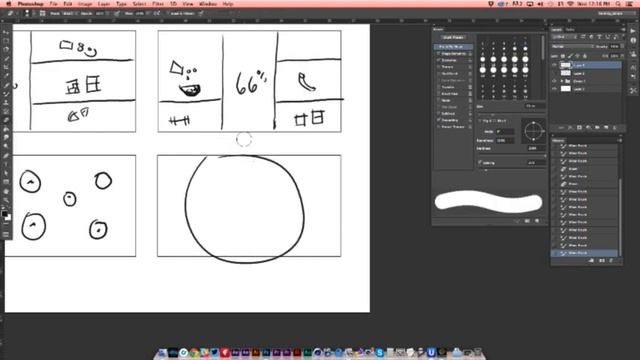Toggle the Shape Dynamics checkbox
640x360 pixels.
tap(439, 53)
